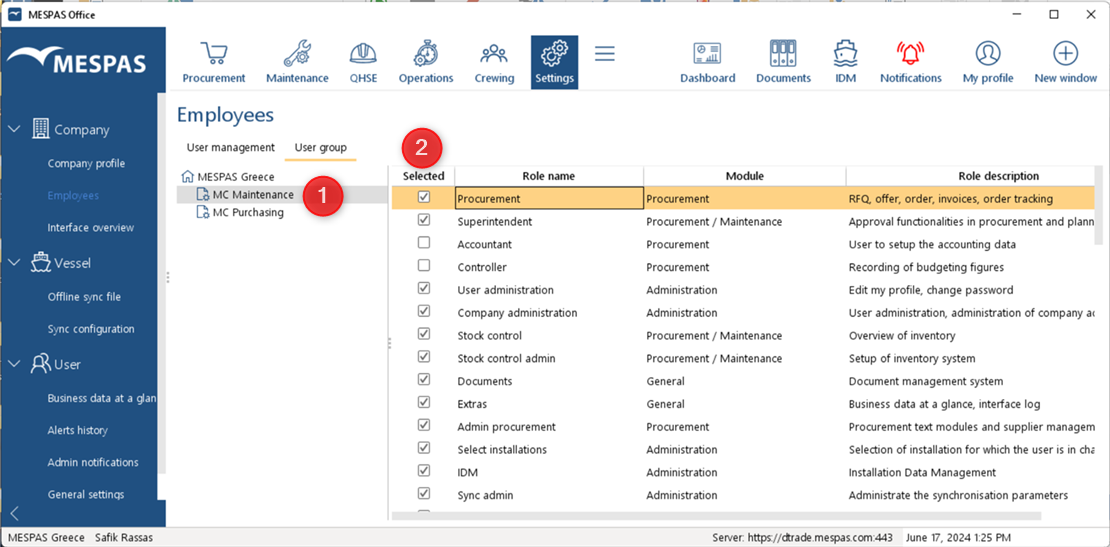Click the Sync admin role name cell
This screenshot has height=547, width=1110.
(549, 495)
